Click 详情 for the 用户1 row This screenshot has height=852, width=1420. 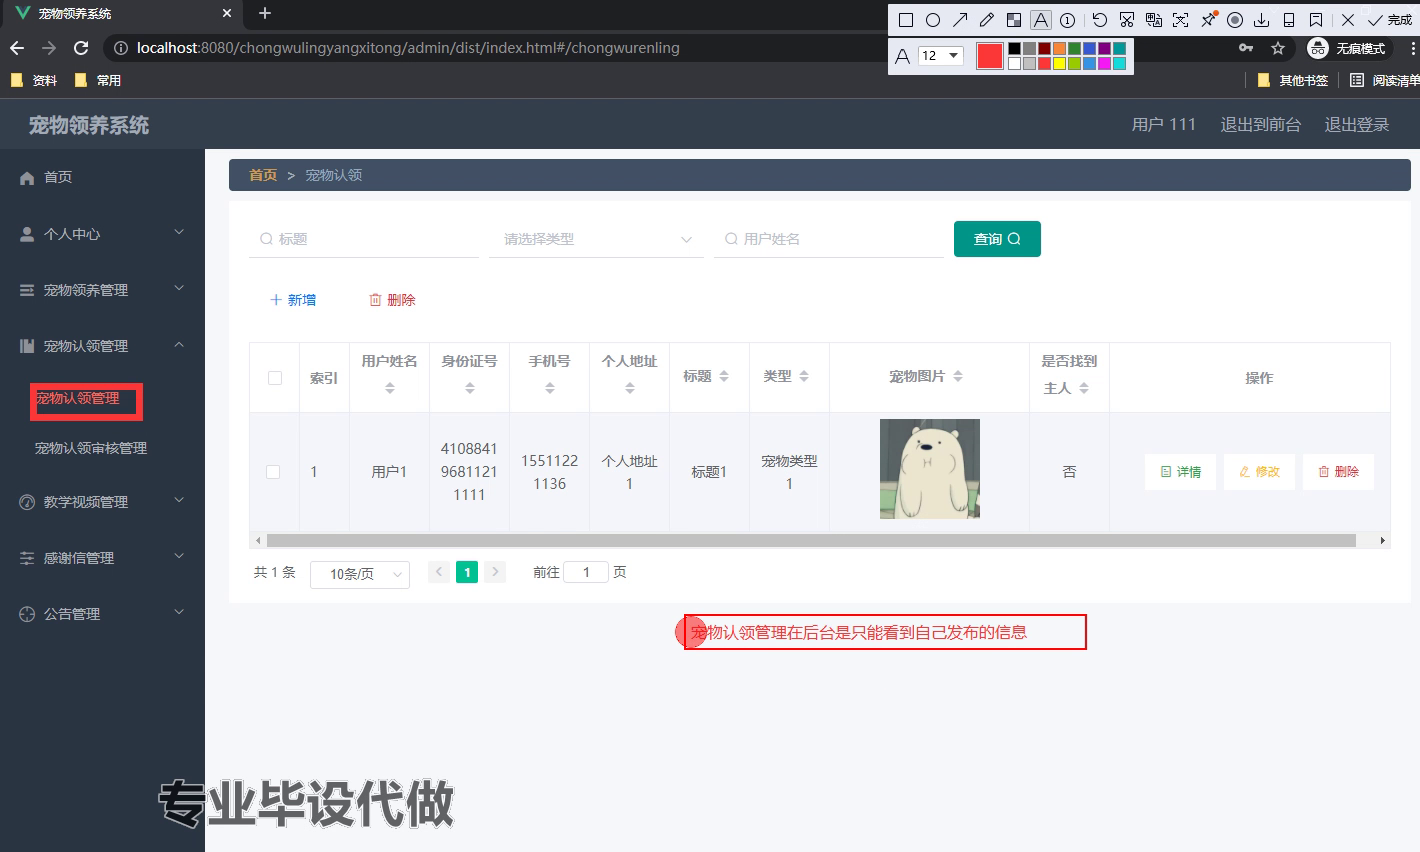click(x=1180, y=472)
